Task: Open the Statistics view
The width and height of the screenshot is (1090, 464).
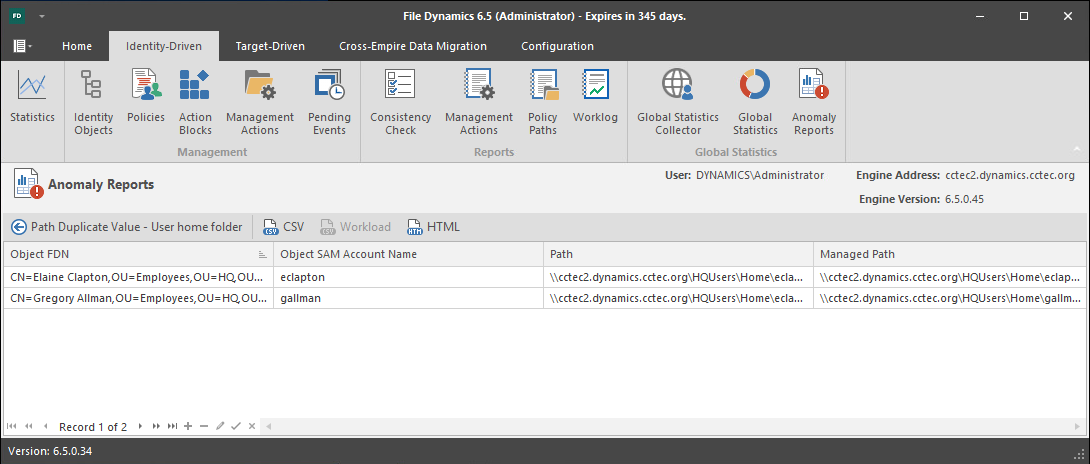Action: pyautogui.click(x=32, y=98)
